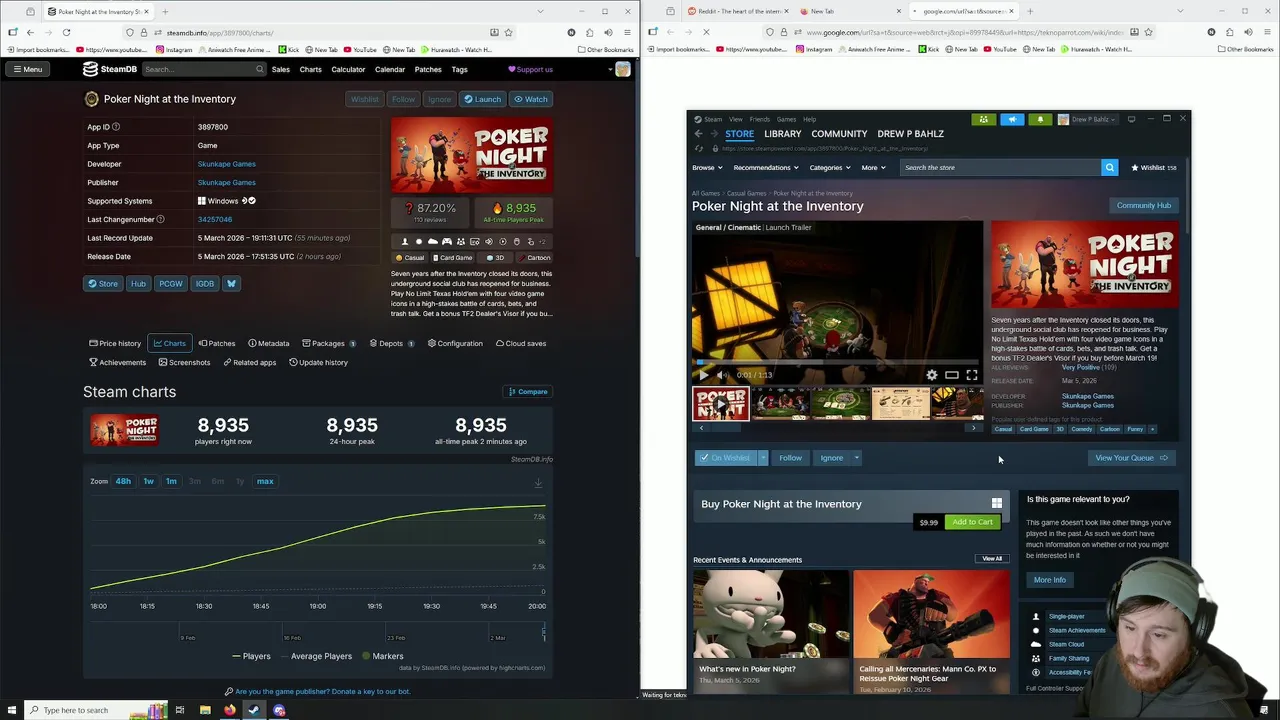1280x720 pixels.
Task: Switch to Metadata tab
Action: (269, 343)
